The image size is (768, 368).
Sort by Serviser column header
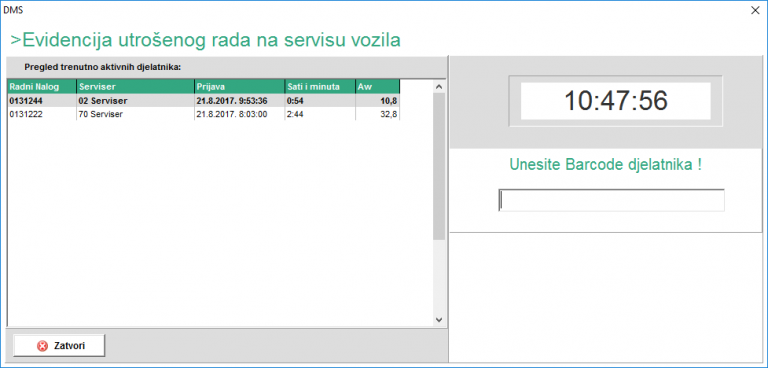click(135, 87)
